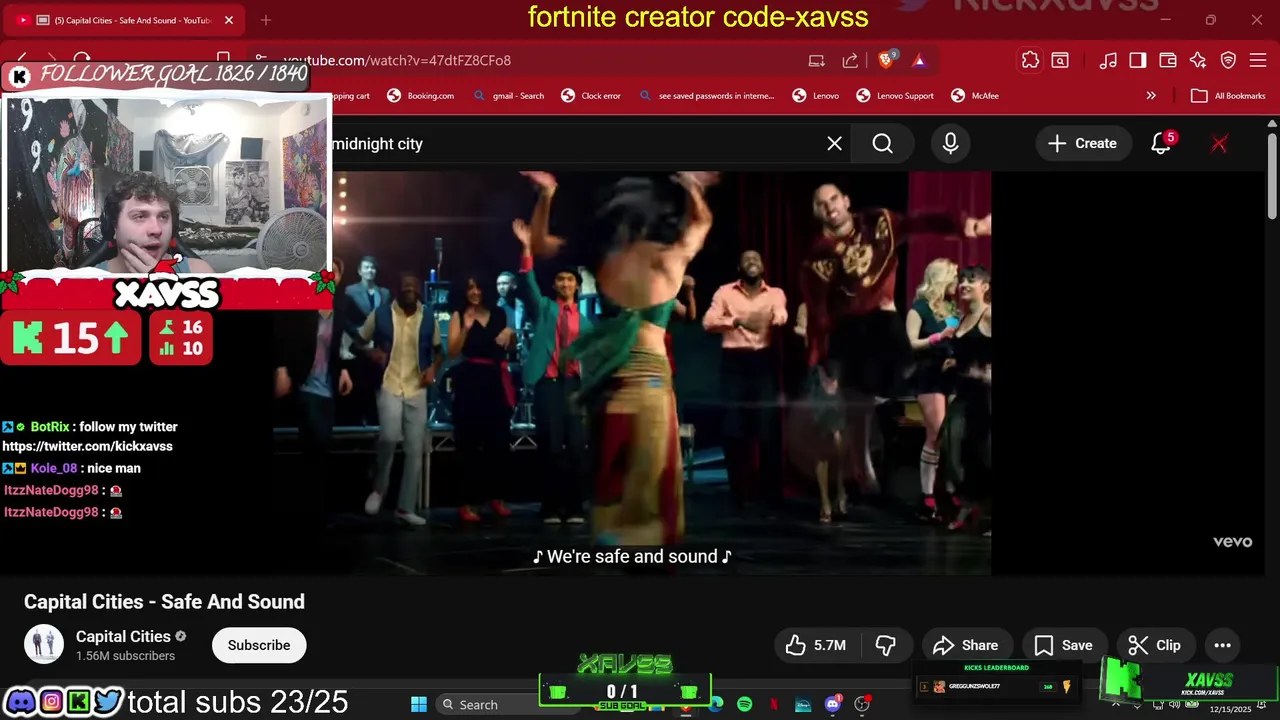
Task: Open the YouTube Create menu
Action: pos(1082,144)
